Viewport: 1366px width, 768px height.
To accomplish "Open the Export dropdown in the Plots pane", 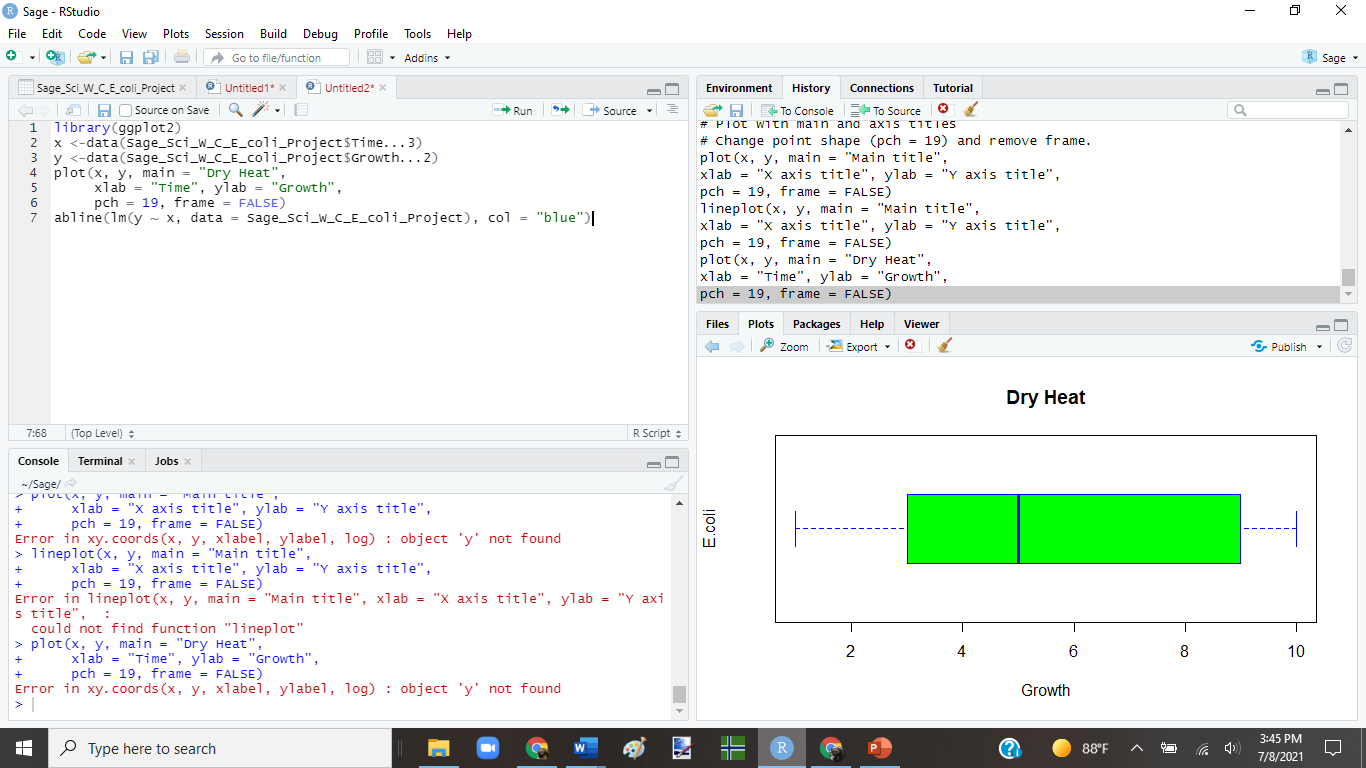I will 859,346.
